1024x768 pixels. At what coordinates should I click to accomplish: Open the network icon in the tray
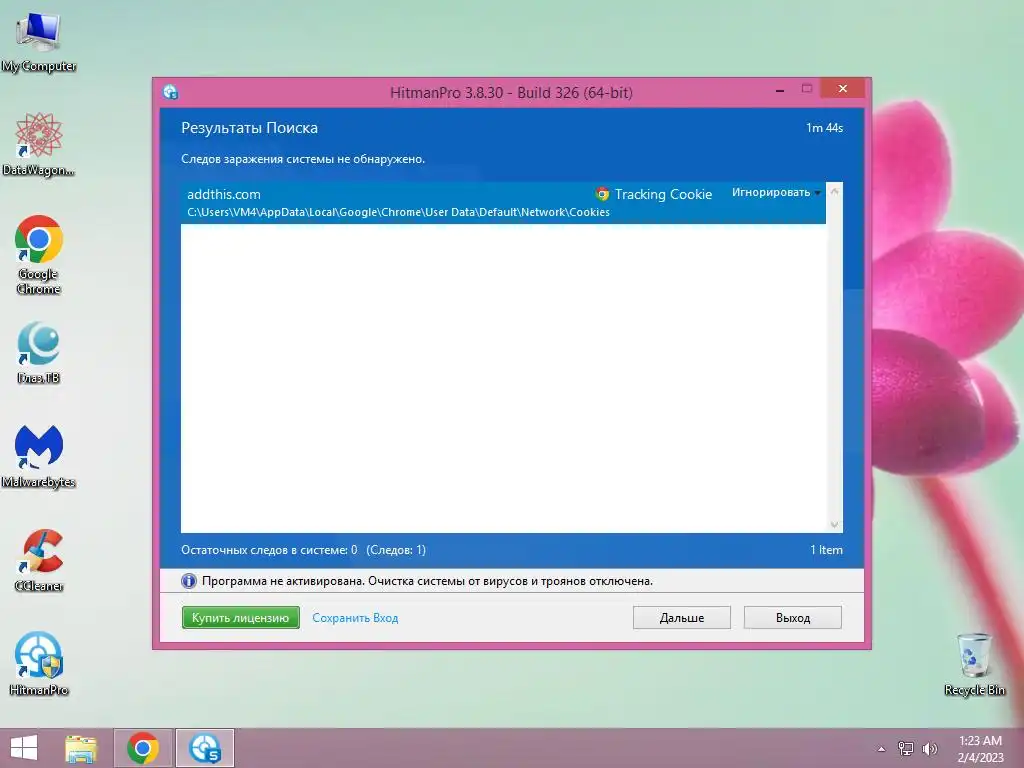[x=906, y=748]
